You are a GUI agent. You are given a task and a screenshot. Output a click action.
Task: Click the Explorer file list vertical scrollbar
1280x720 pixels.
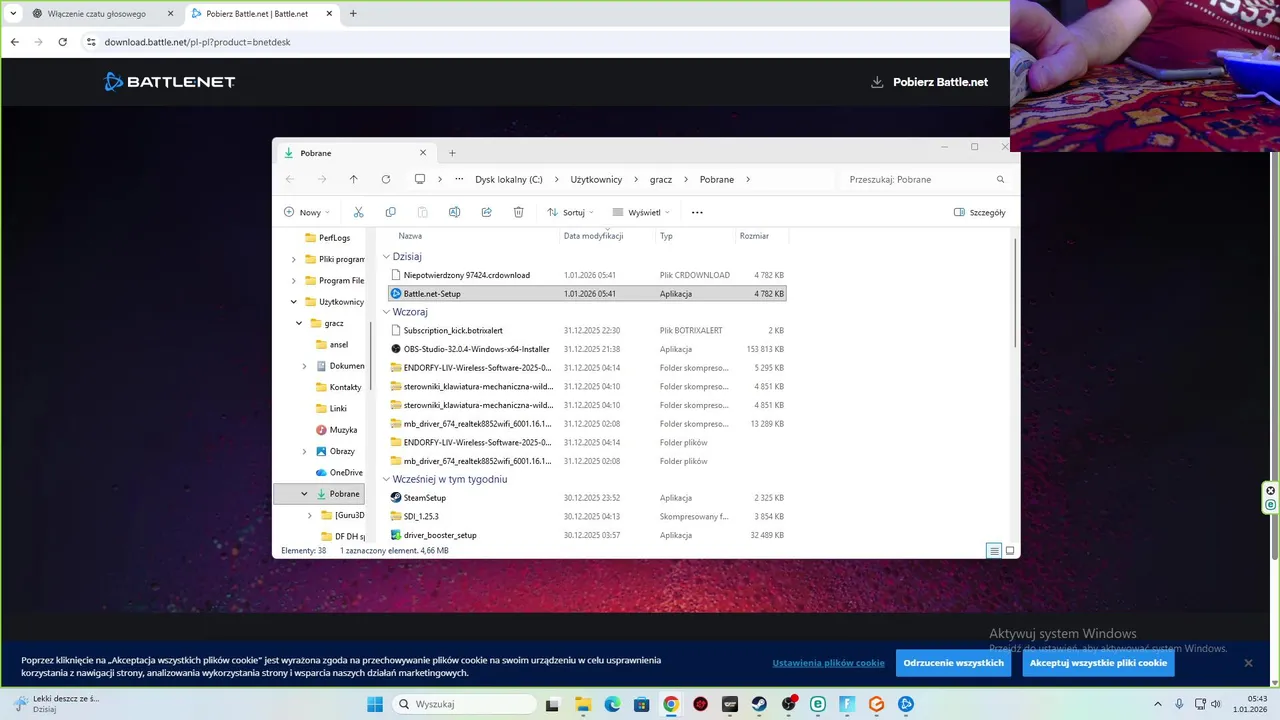click(1015, 292)
